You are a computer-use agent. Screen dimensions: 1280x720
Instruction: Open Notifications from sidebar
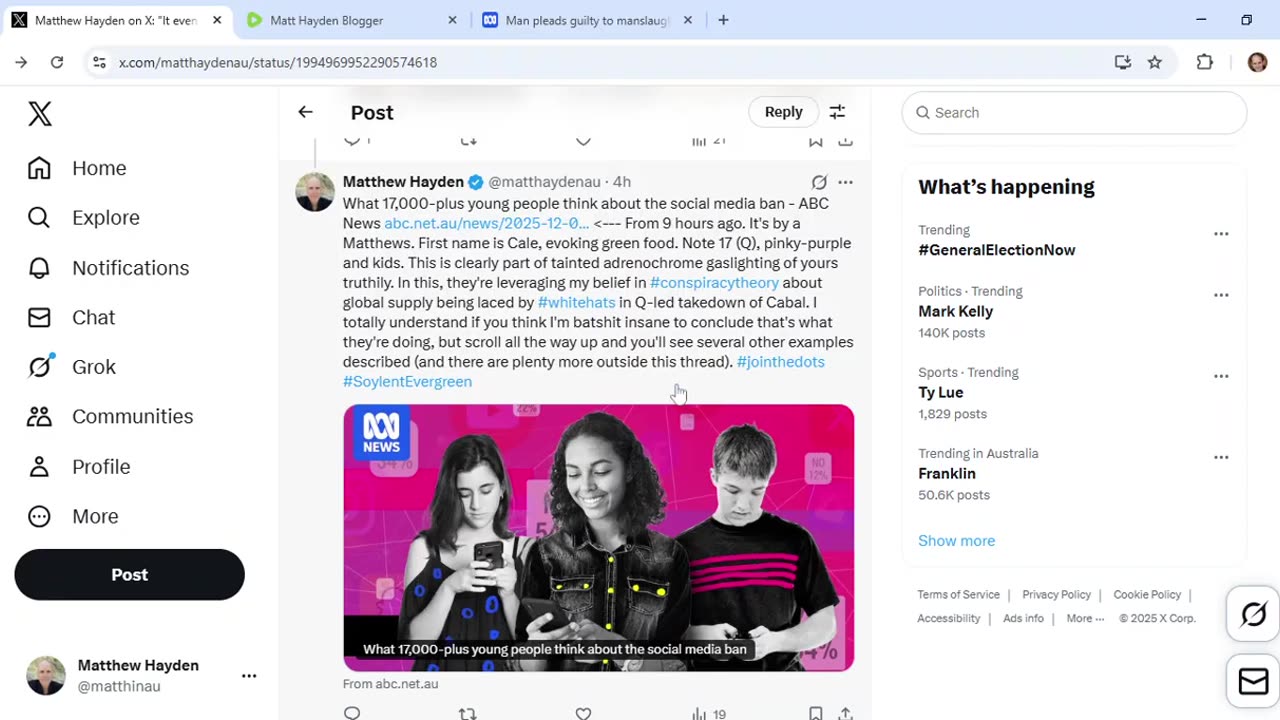108,267
